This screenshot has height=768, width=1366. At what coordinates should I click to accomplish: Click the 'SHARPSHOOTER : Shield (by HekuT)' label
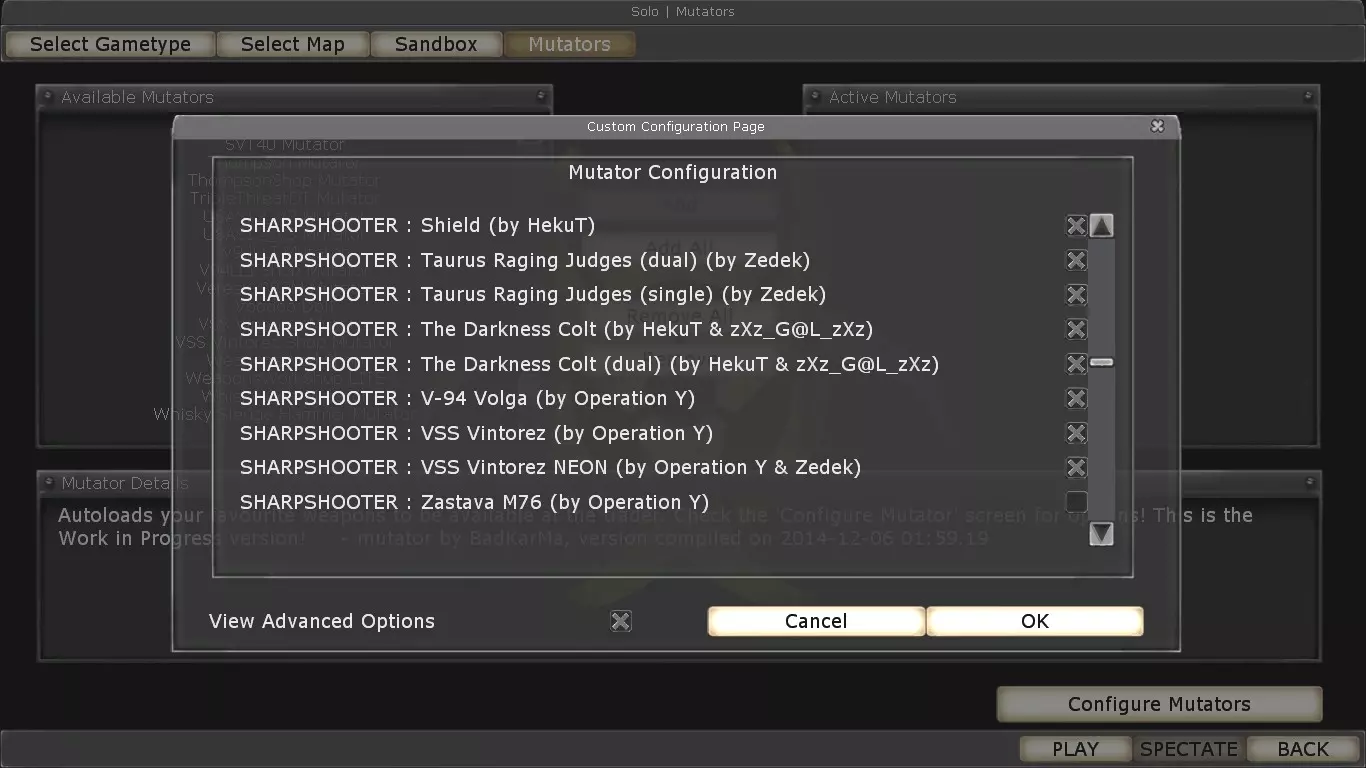coord(417,226)
